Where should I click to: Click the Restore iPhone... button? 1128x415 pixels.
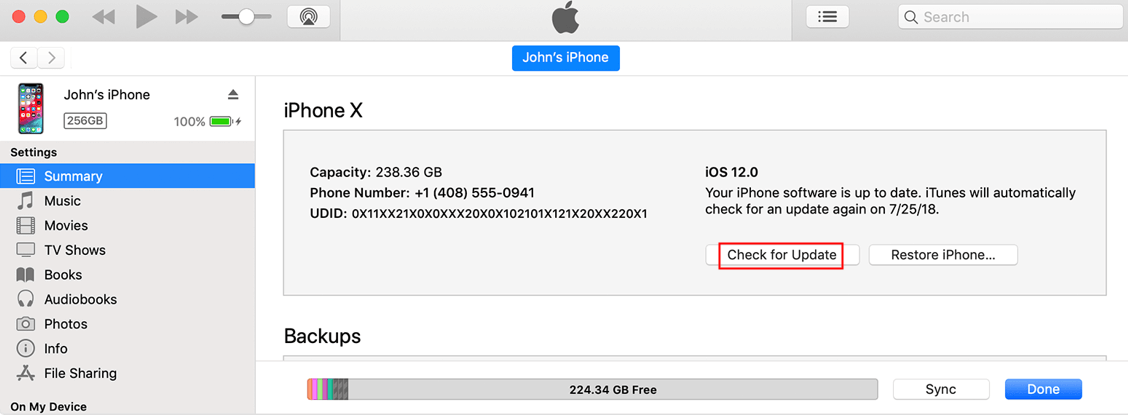[x=942, y=255]
